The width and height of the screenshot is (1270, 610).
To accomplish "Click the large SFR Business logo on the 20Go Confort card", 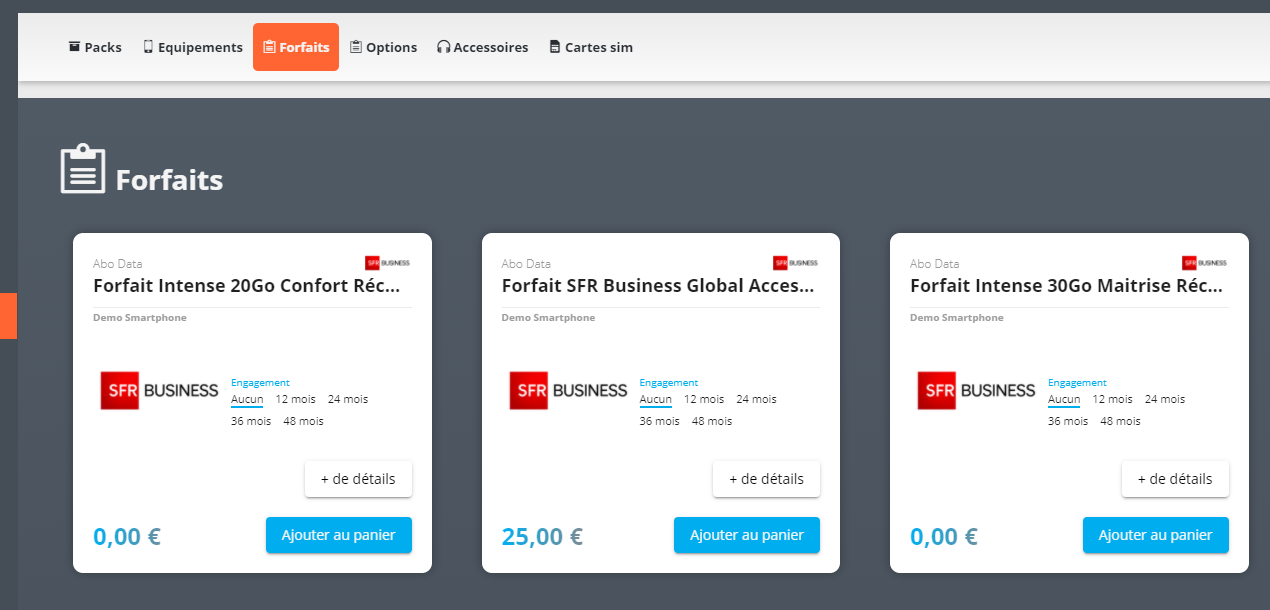I will click(160, 390).
